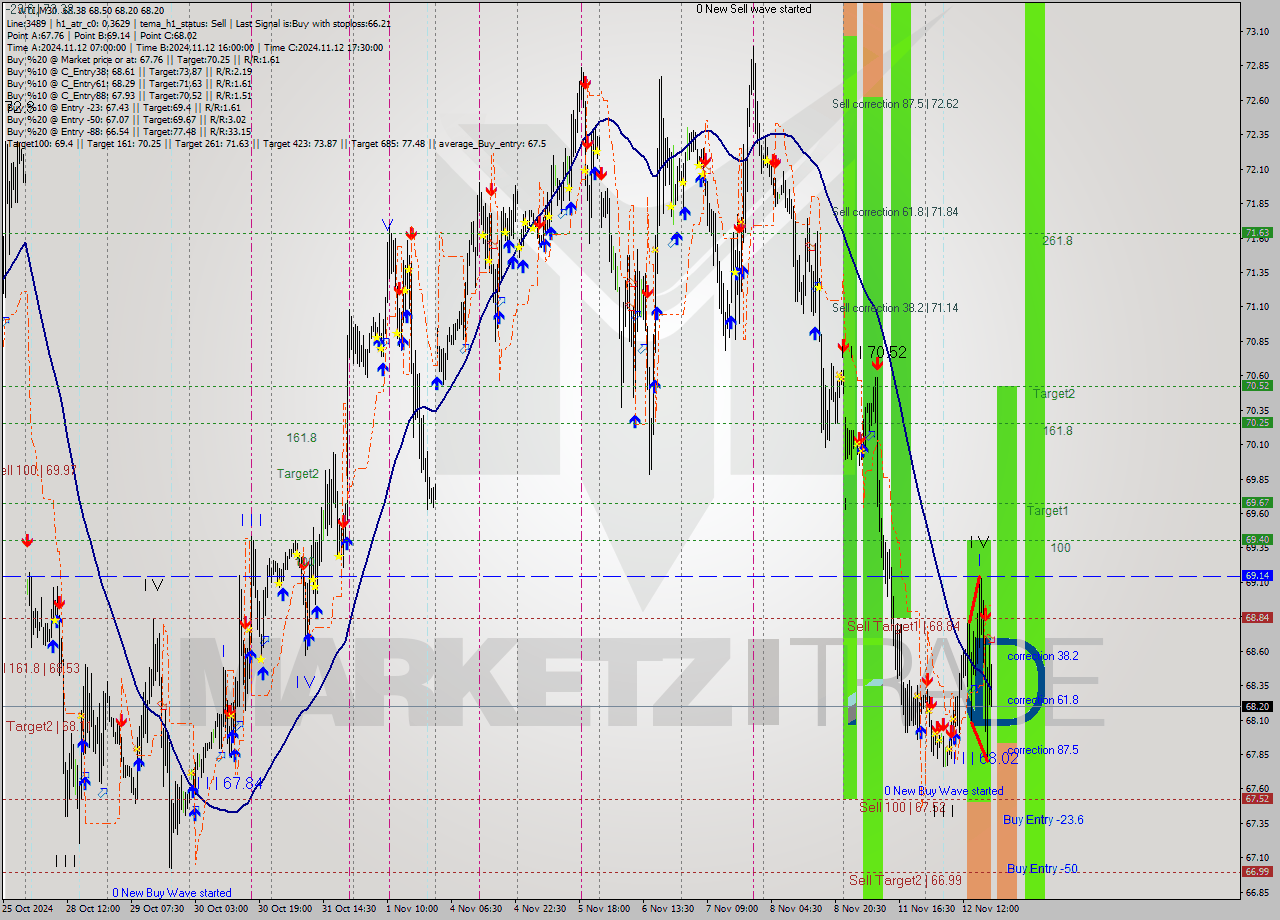This screenshot has width=1280, height=920.
Task: Select green price tag 69.67 on axis
Action: 1257,503
